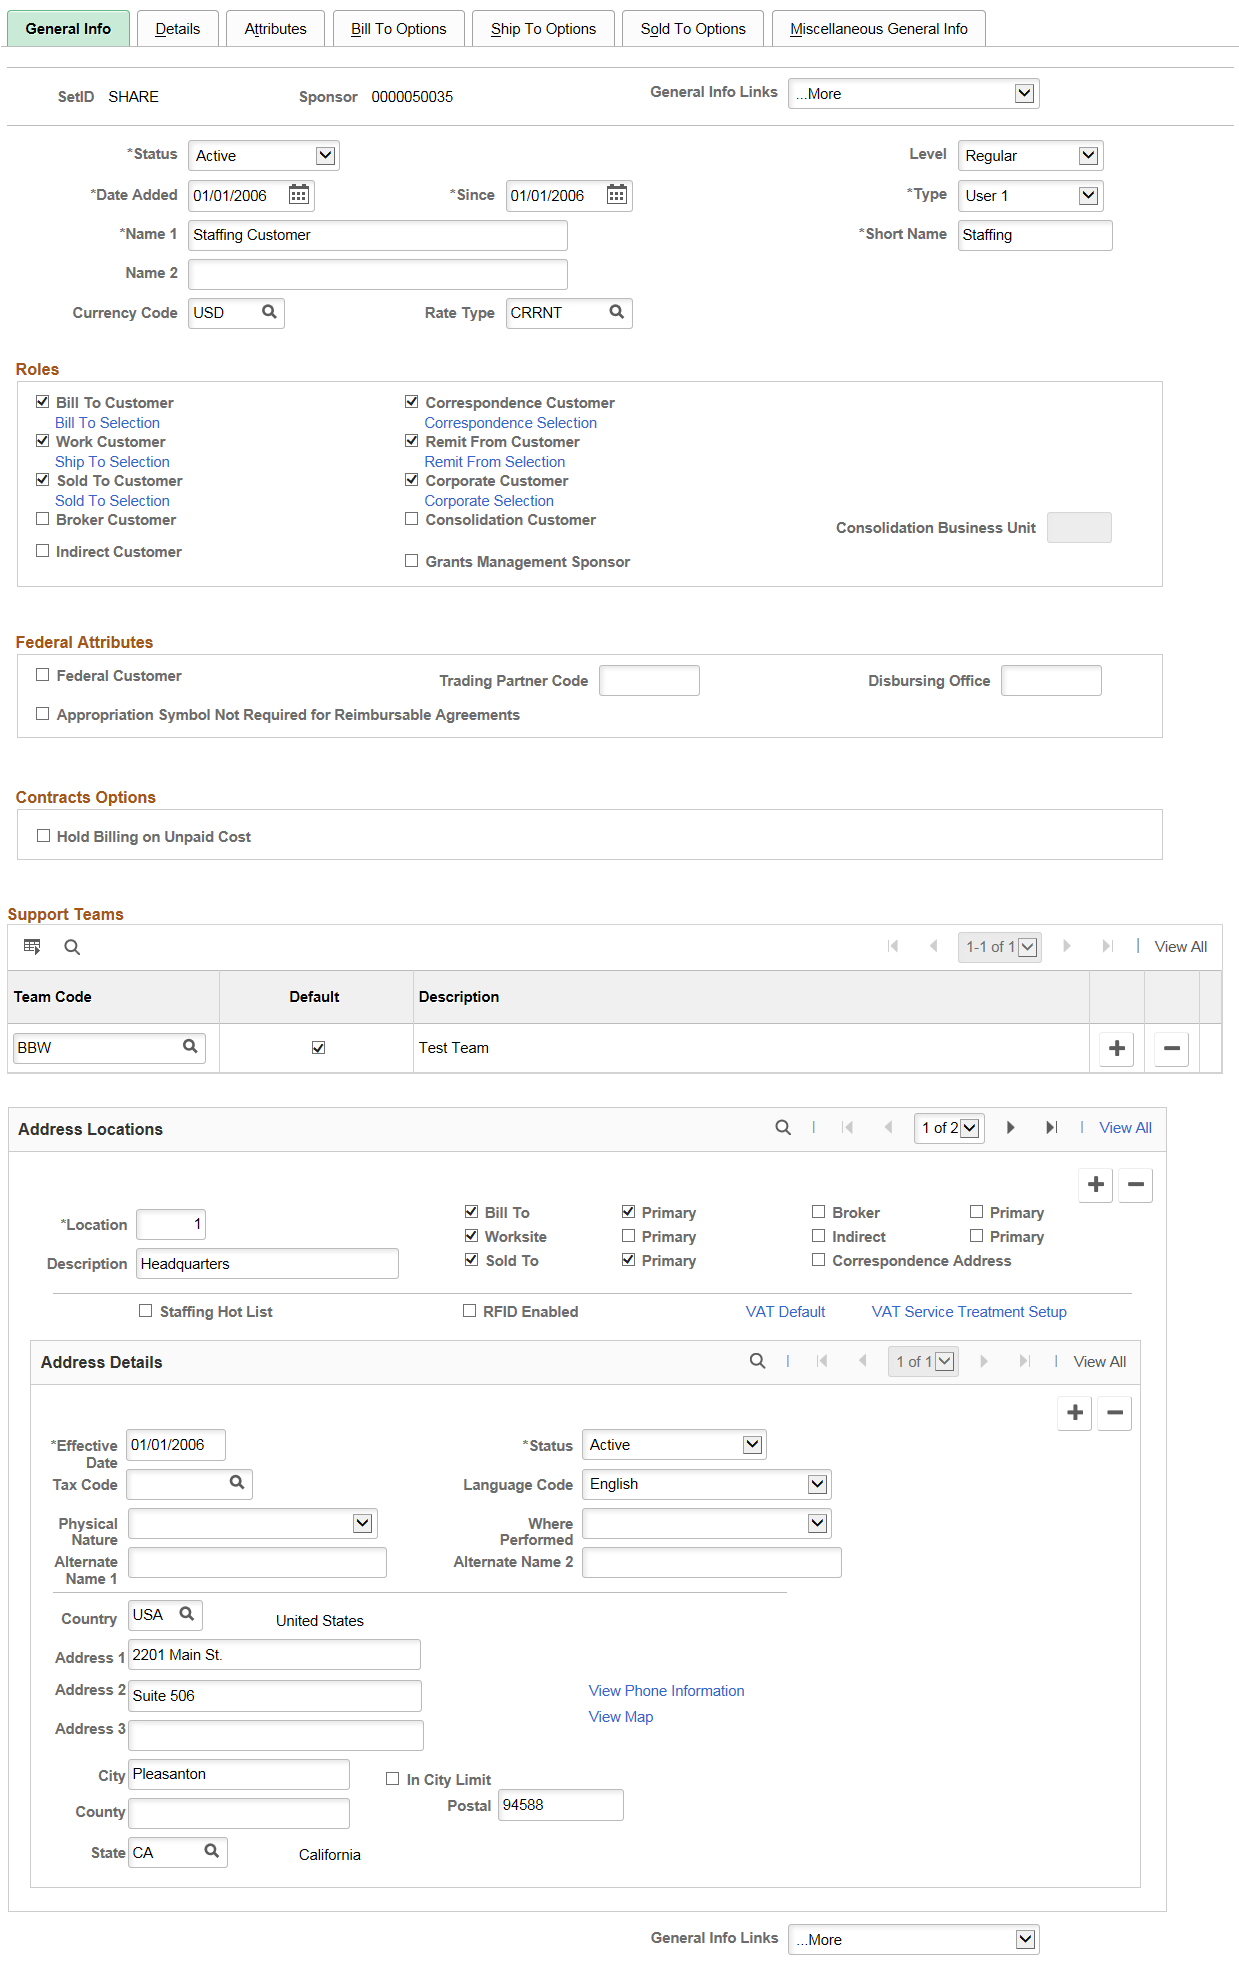Open Sold To Options tab
Image resolution: width=1239 pixels, height=1963 pixels.
click(x=693, y=28)
